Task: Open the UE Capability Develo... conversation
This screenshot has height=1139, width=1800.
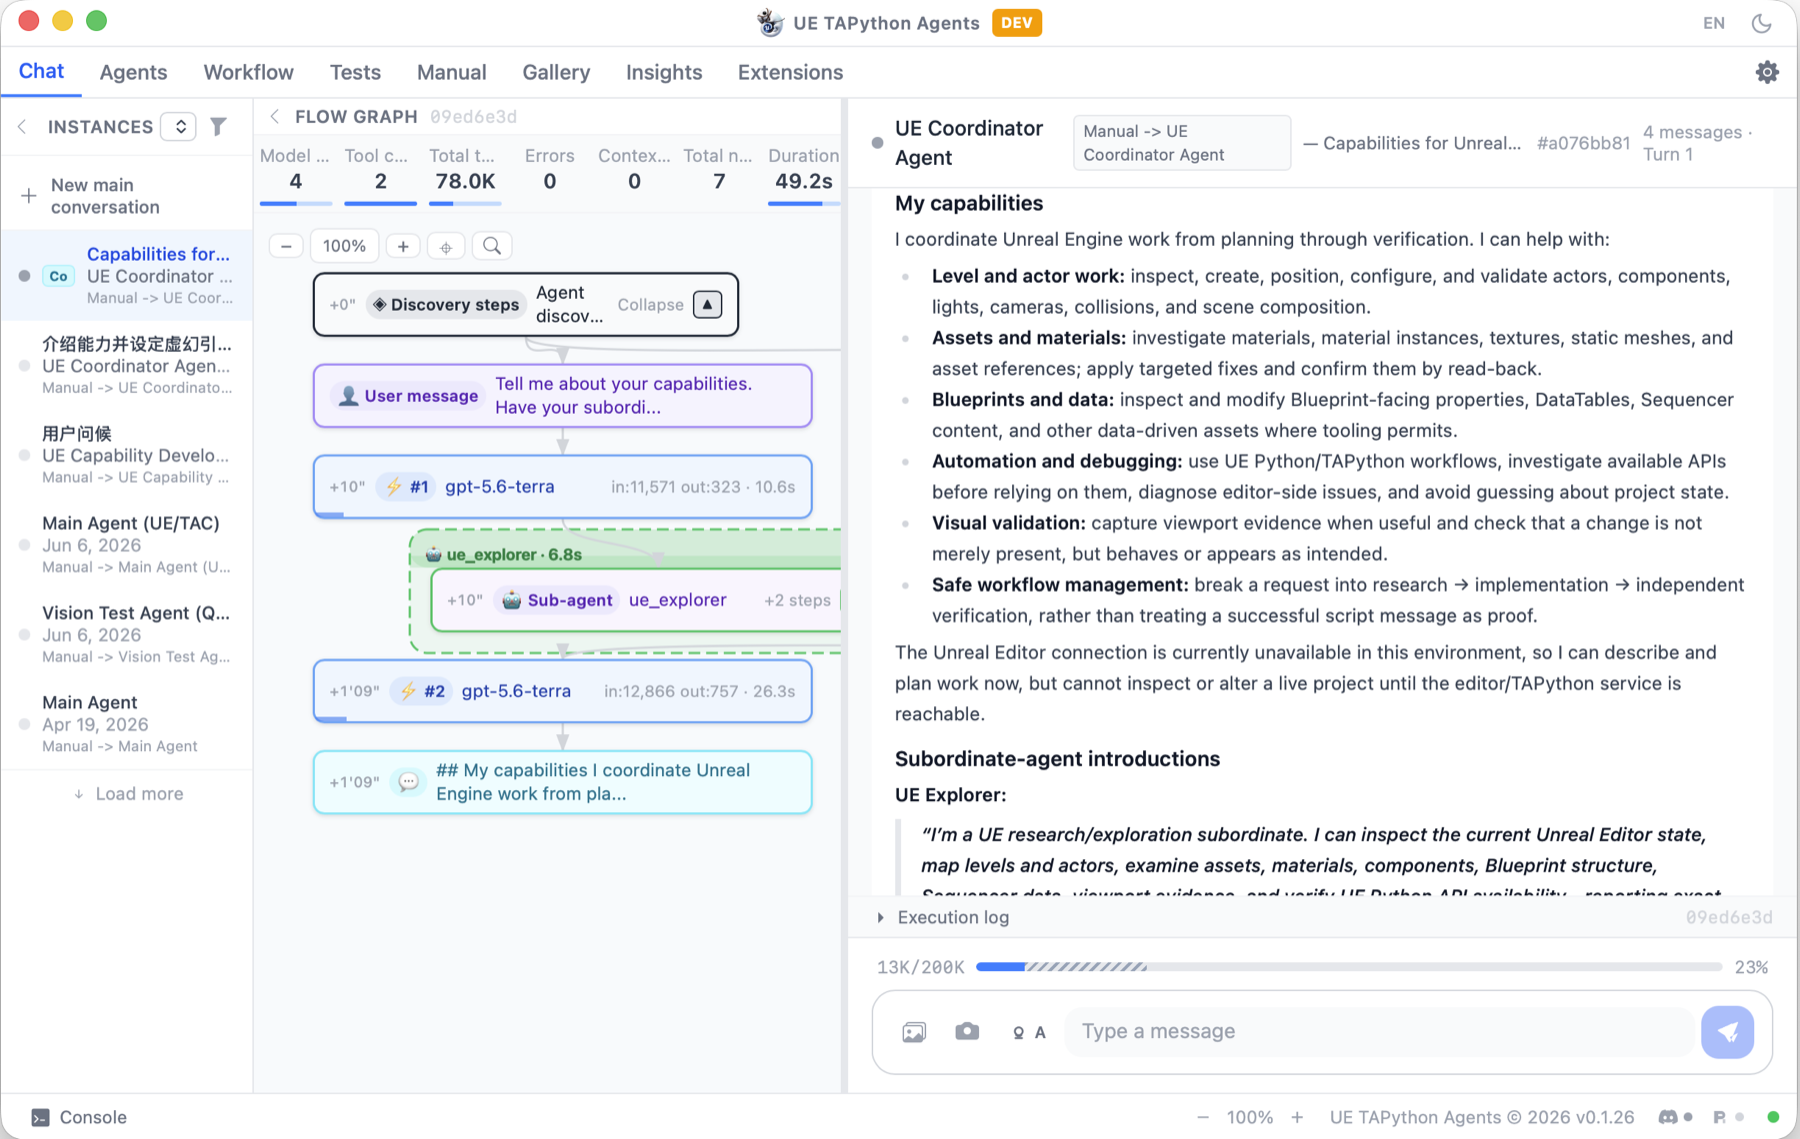Action: (x=126, y=455)
